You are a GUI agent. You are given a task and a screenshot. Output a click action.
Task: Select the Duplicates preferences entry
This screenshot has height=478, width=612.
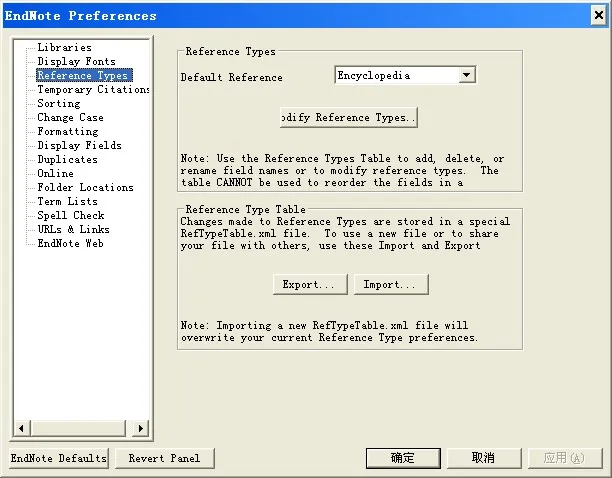pyautogui.click(x=68, y=160)
